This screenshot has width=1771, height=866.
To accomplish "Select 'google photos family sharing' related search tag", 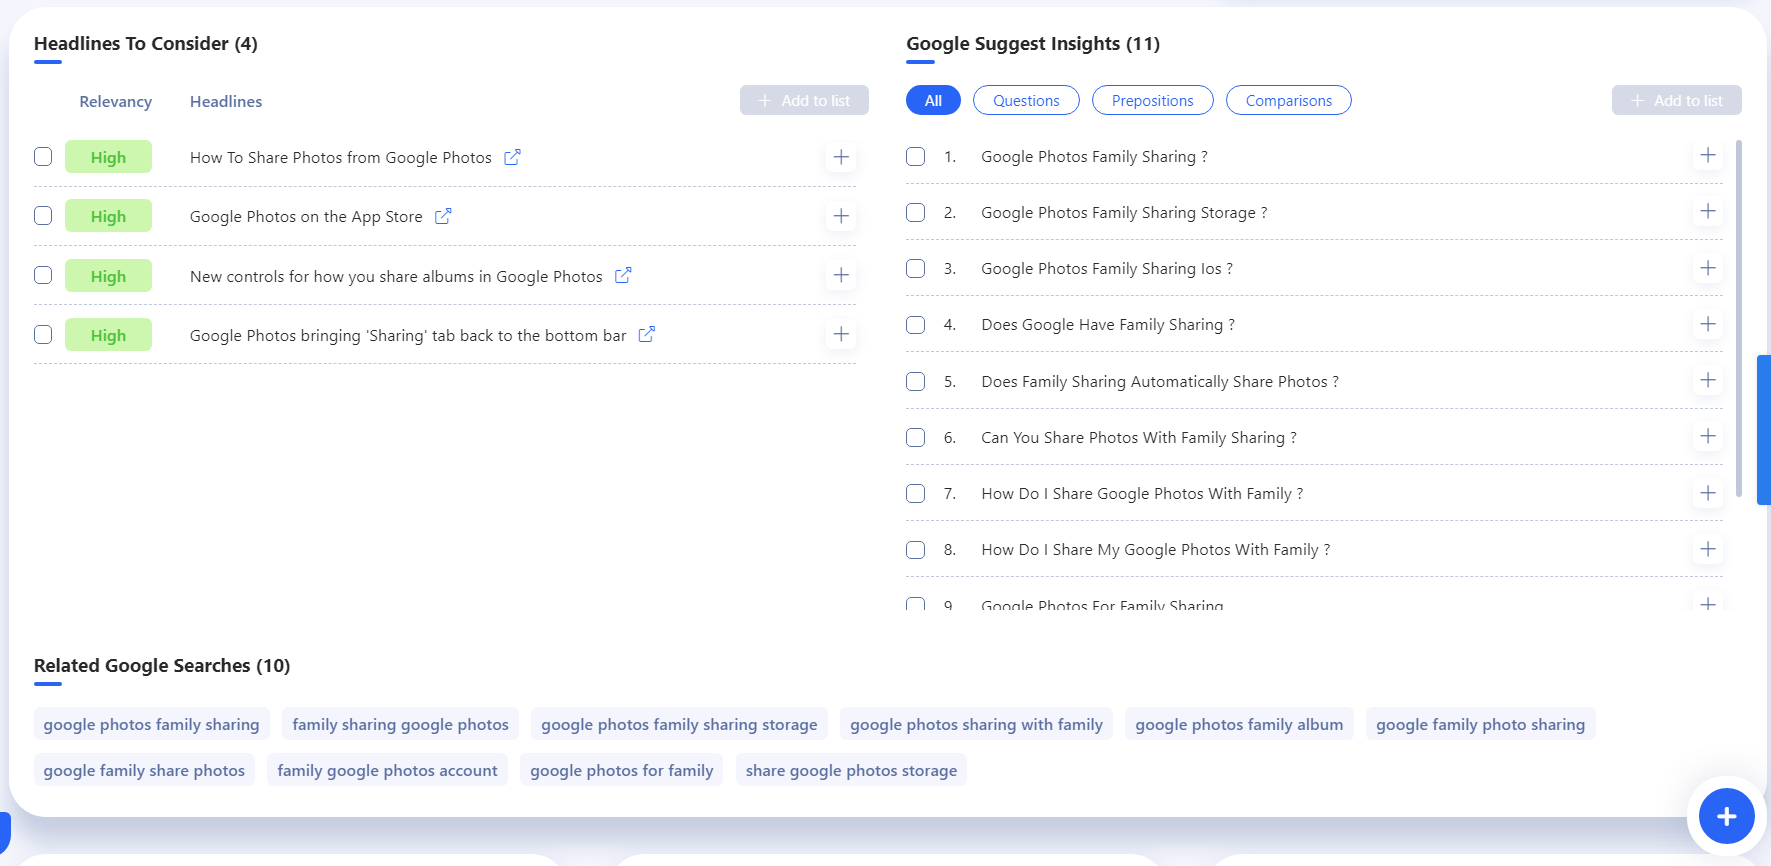I will tap(151, 724).
